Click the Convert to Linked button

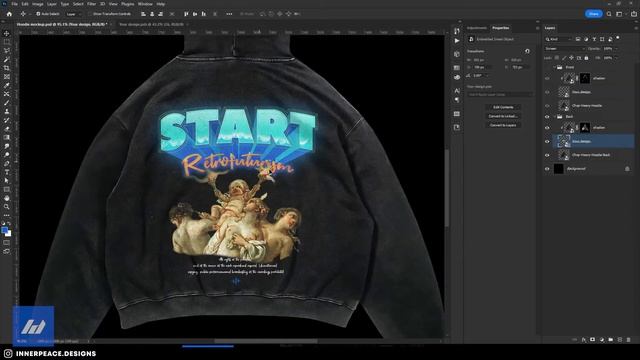pyautogui.click(x=503, y=116)
